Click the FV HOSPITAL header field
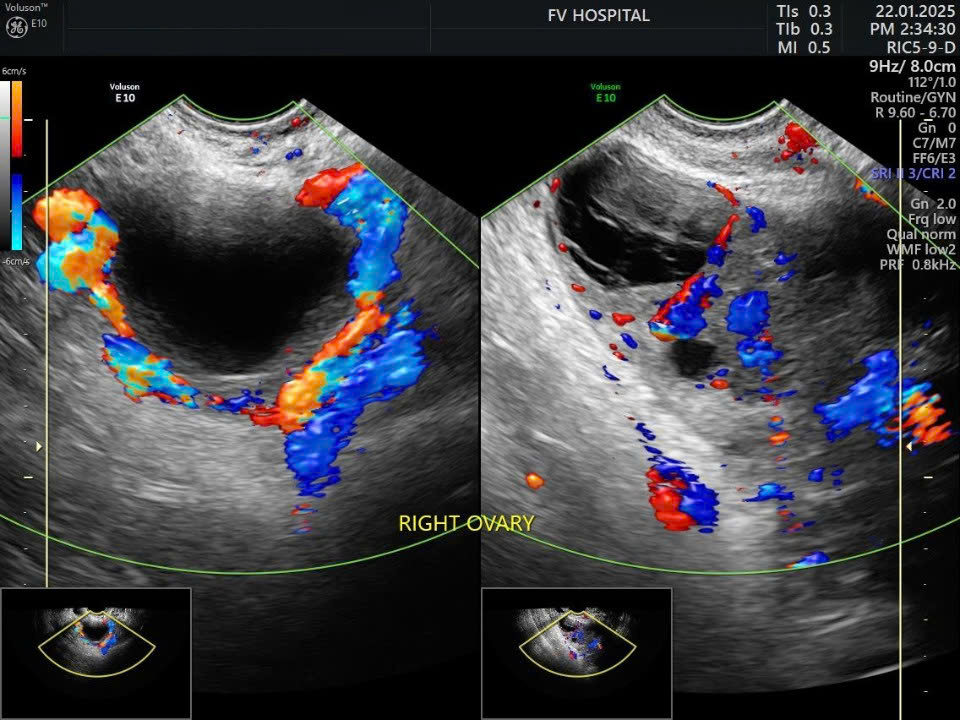 point(598,15)
